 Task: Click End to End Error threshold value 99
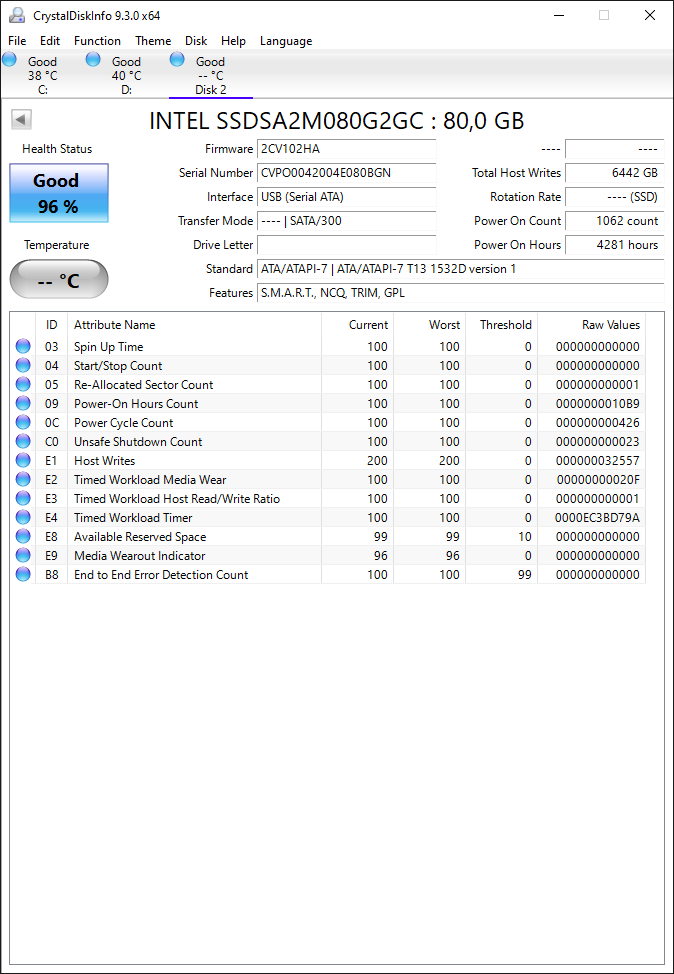[x=525, y=575]
